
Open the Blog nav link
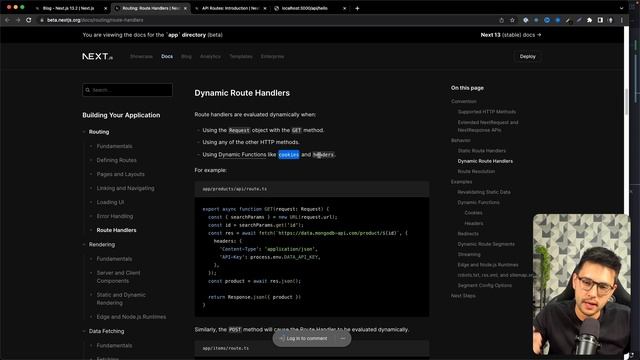[x=186, y=56]
